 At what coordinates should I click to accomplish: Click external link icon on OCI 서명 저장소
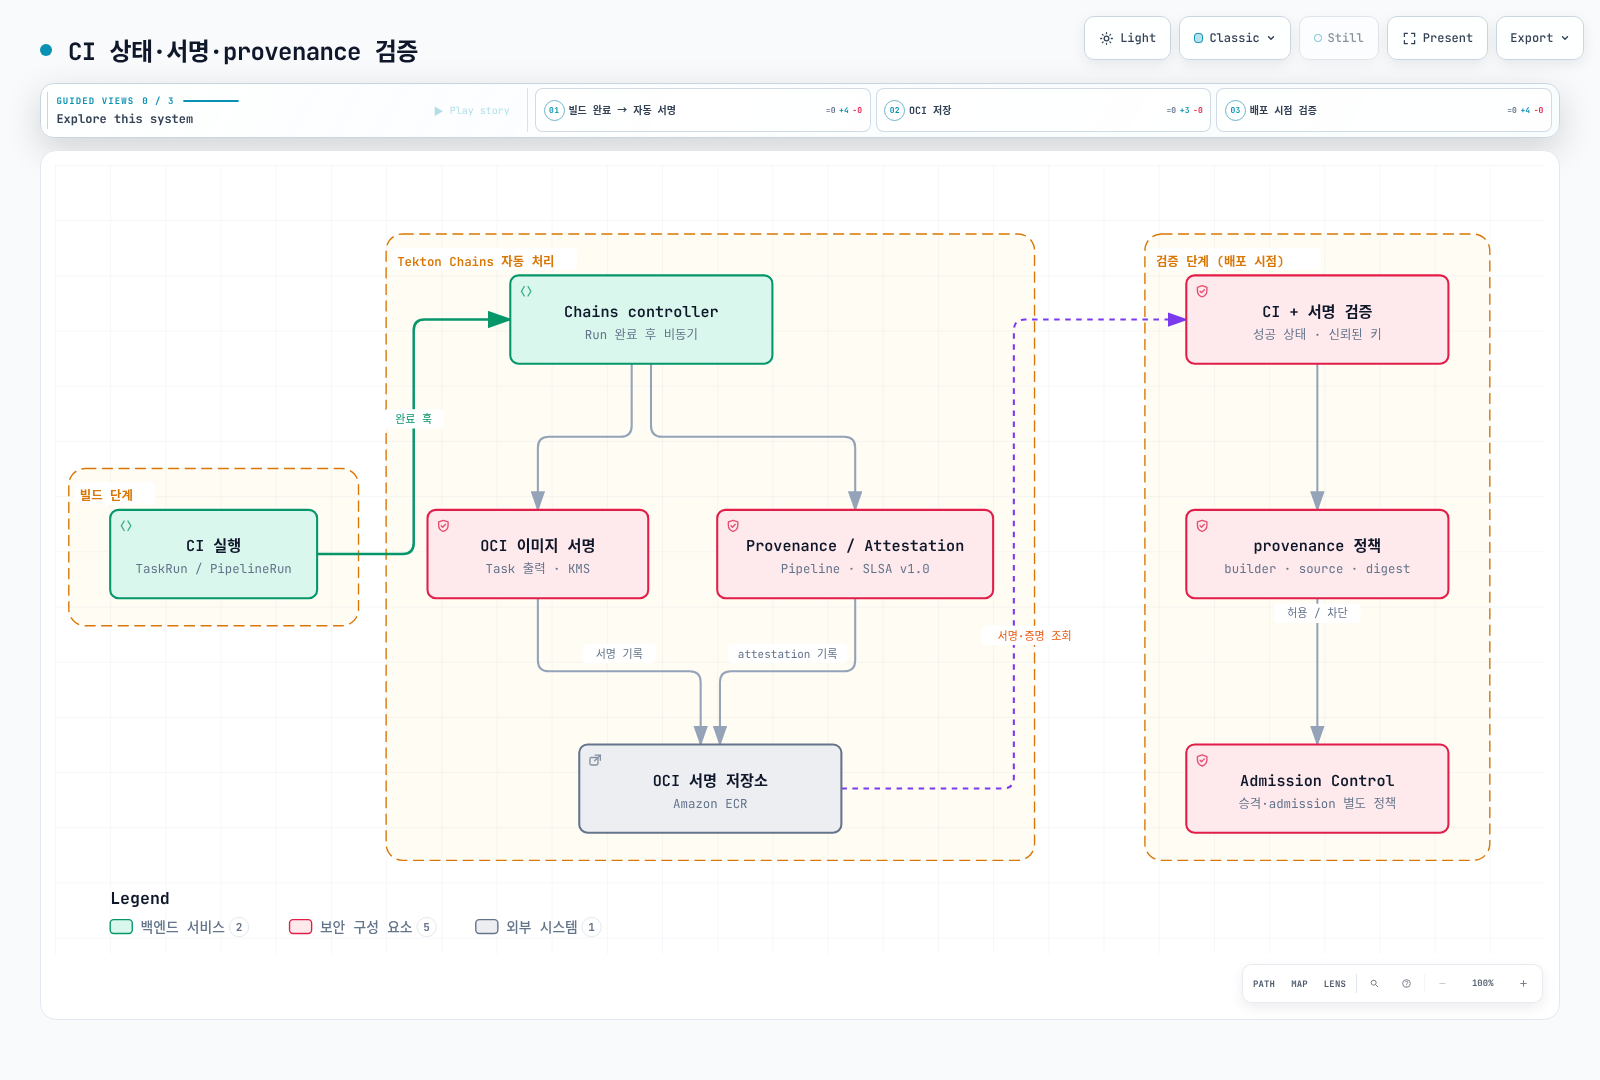(595, 760)
